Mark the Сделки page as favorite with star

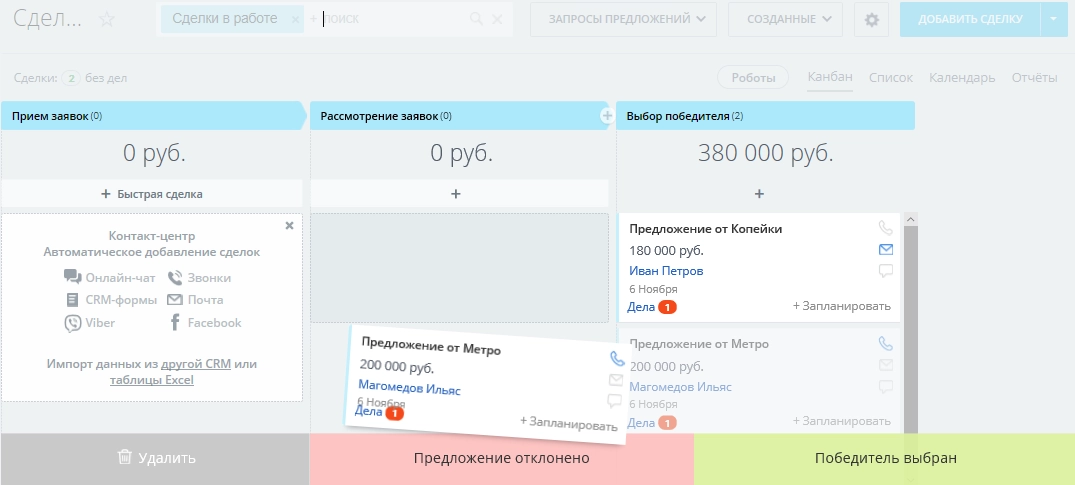[x=107, y=19]
